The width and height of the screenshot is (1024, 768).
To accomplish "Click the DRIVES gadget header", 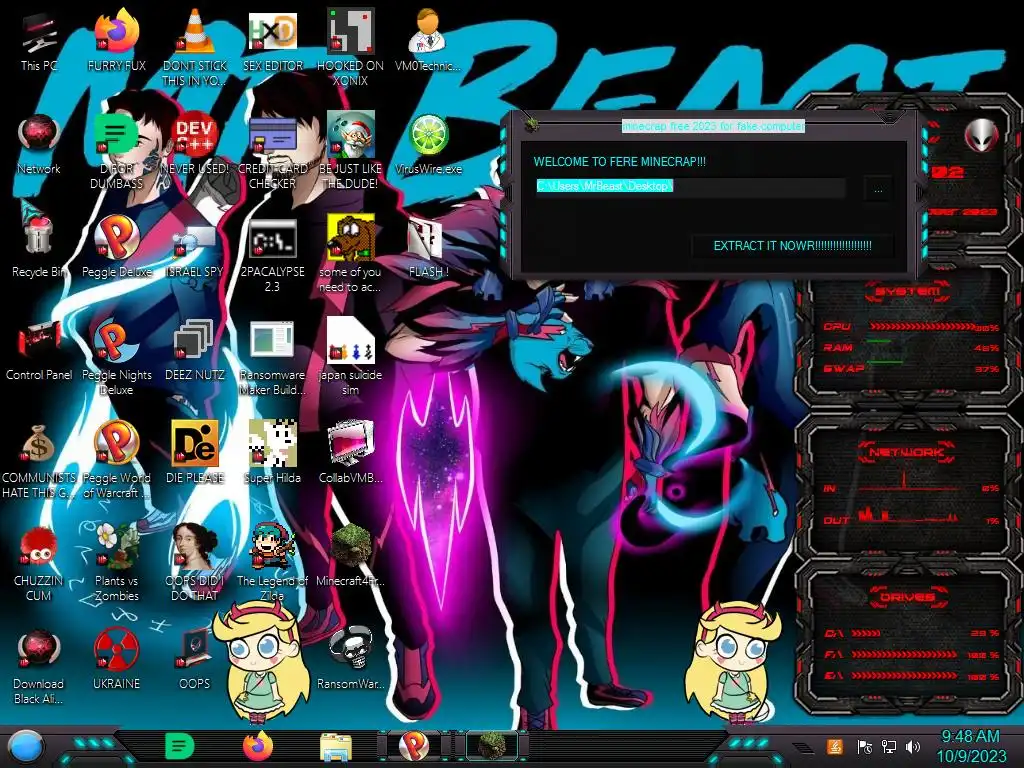I will [x=907, y=597].
